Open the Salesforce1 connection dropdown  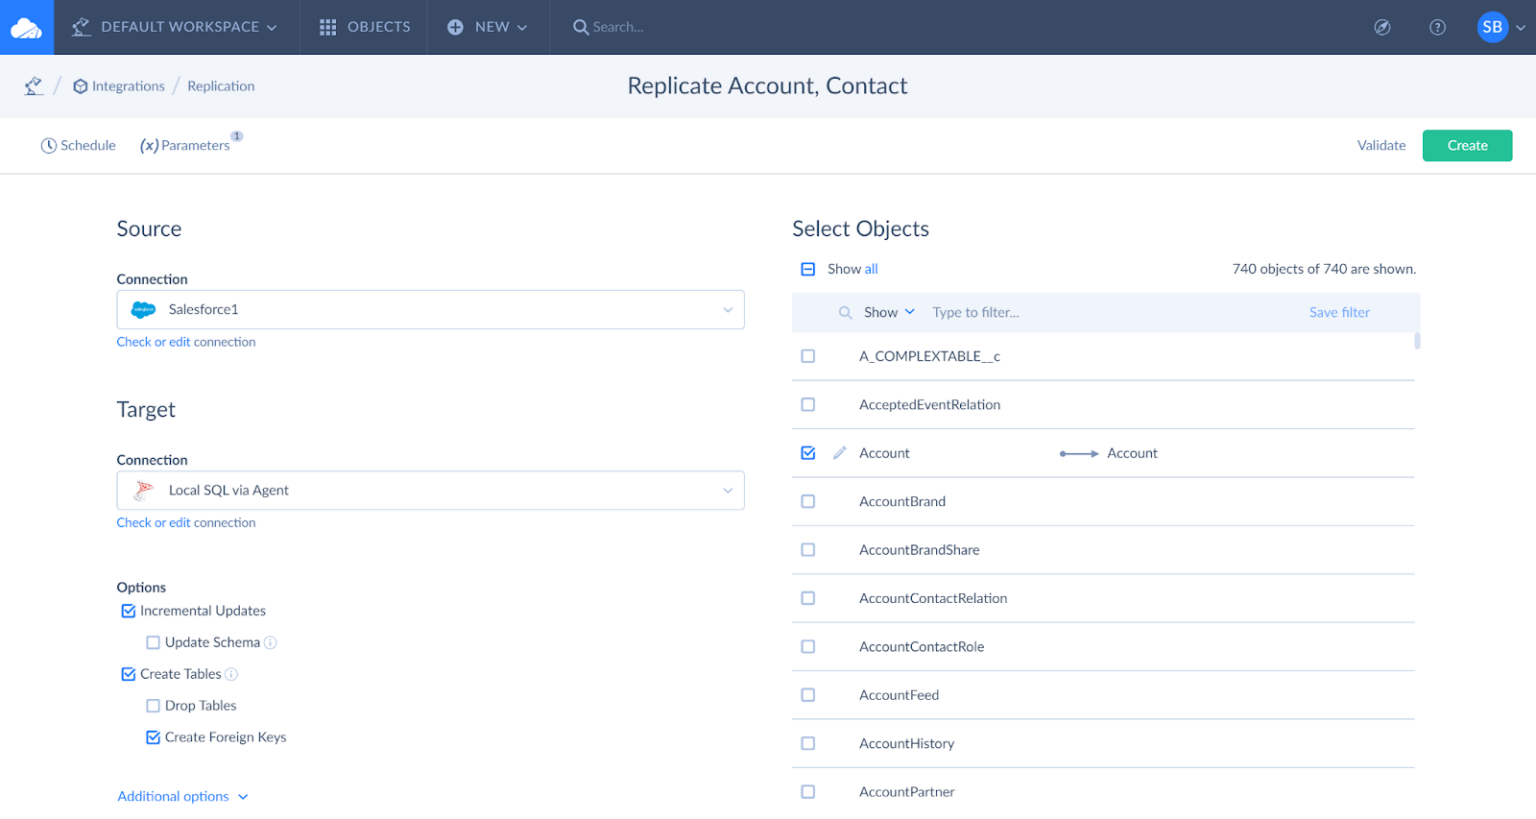point(728,309)
